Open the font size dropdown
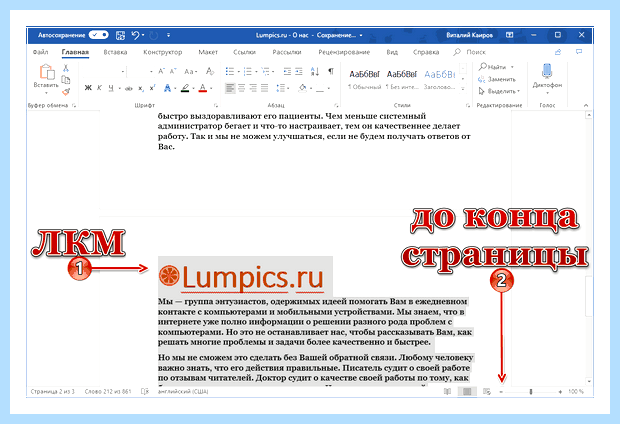The height and width of the screenshot is (424, 620). pyautogui.click(x=151, y=72)
